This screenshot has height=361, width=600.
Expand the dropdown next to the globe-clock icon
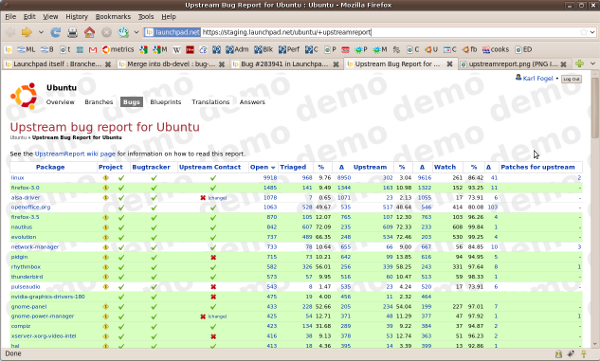[x=136, y=32]
